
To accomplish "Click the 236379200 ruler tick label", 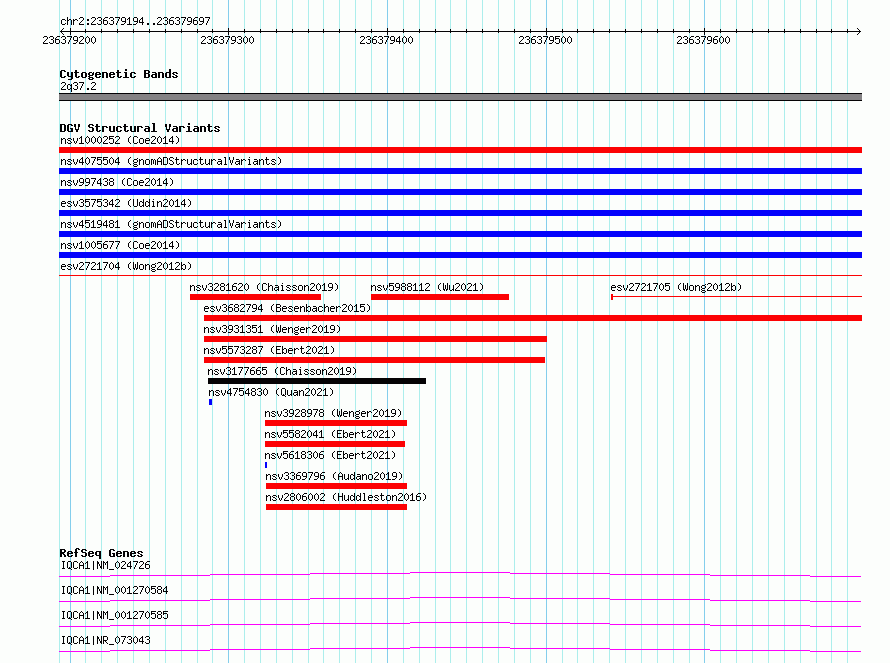I will point(69,40).
